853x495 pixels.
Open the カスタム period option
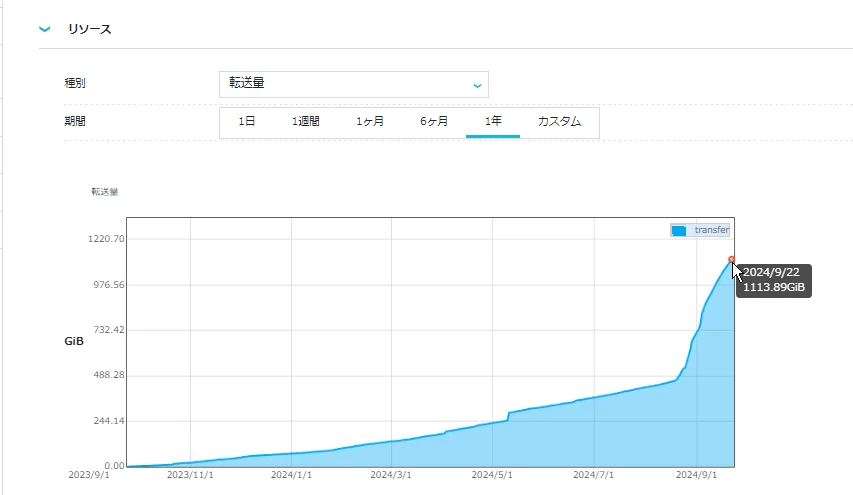(559, 121)
